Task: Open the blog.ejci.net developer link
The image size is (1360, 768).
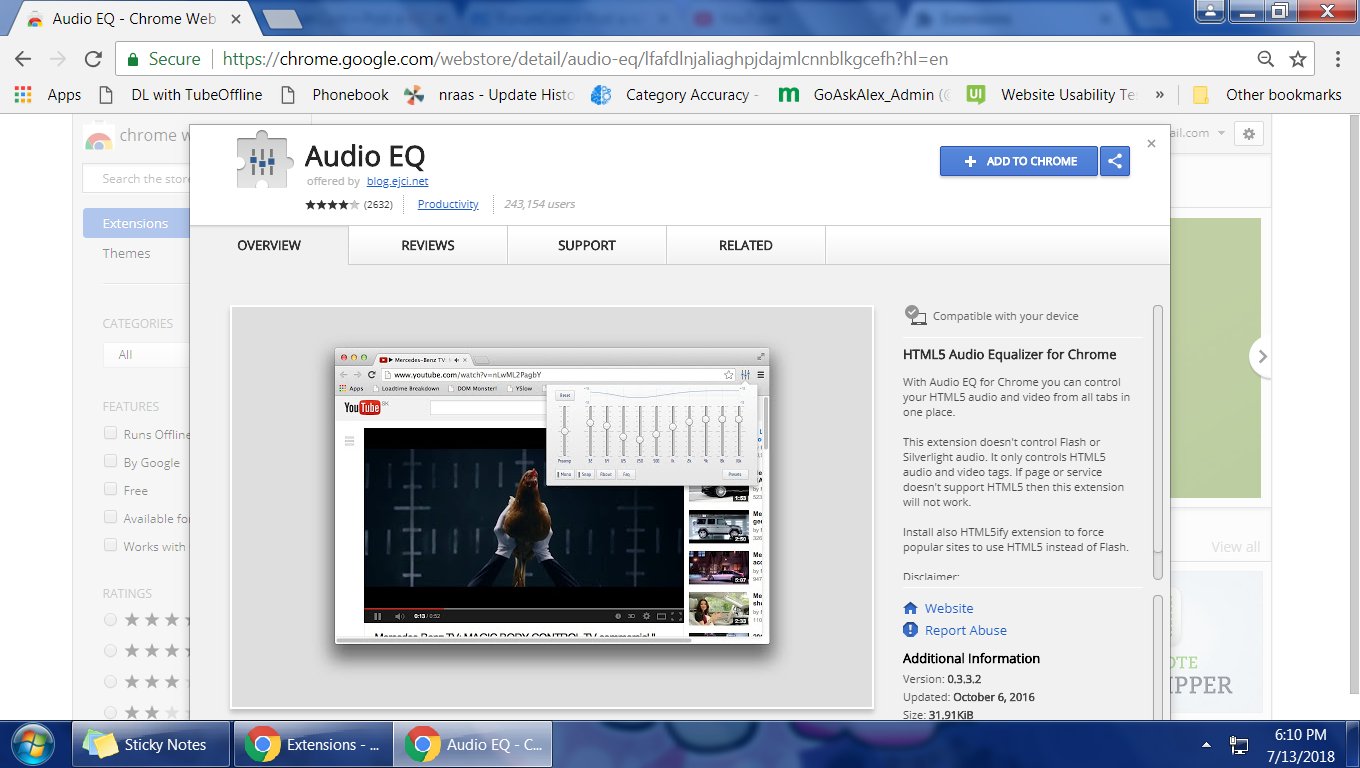Action: pyautogui.click(x=397, y=181)
